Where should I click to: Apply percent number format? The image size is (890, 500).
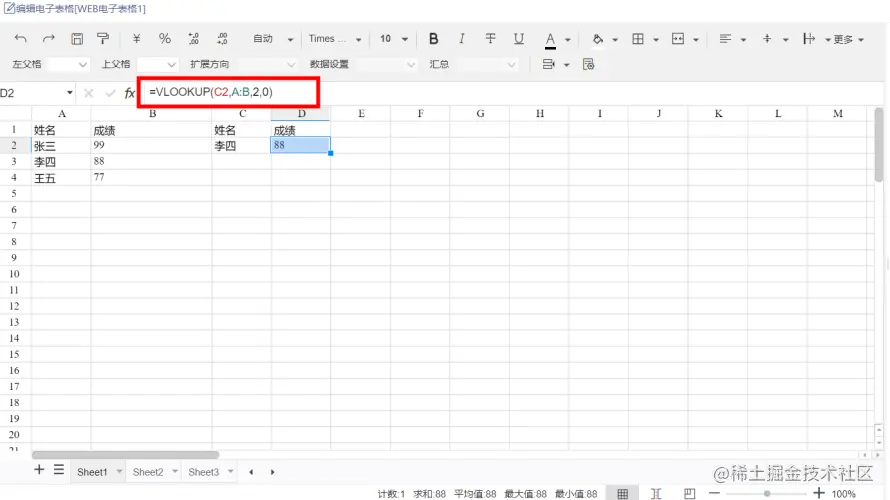[165, 39]
